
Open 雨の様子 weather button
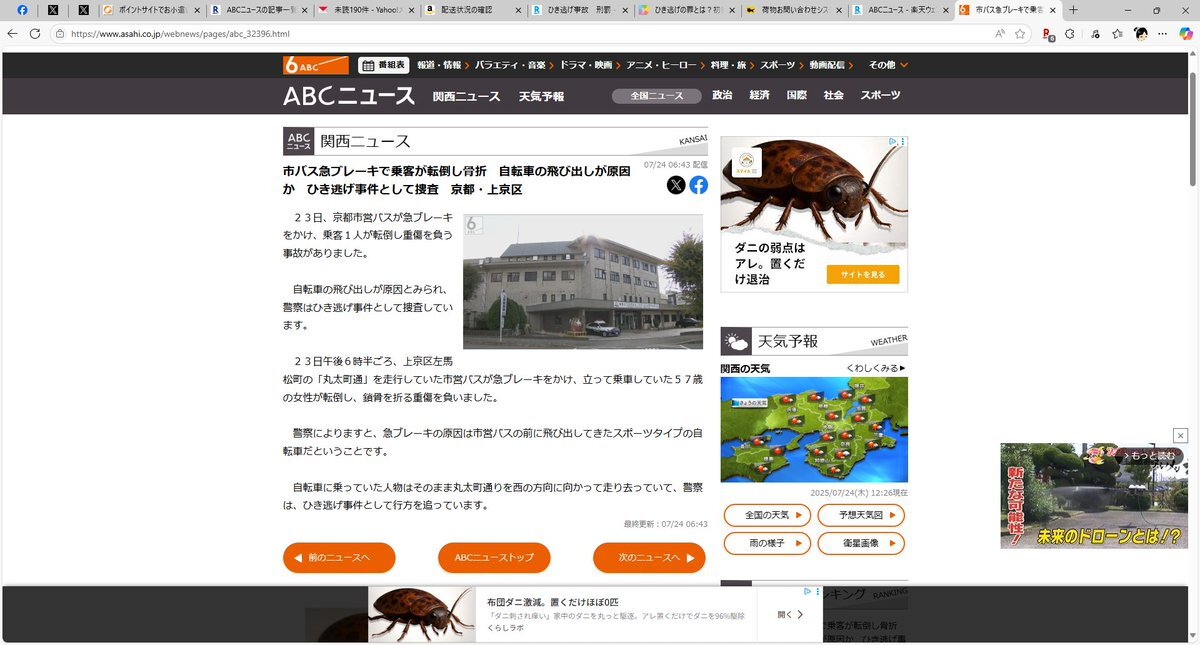pos(767,544)
